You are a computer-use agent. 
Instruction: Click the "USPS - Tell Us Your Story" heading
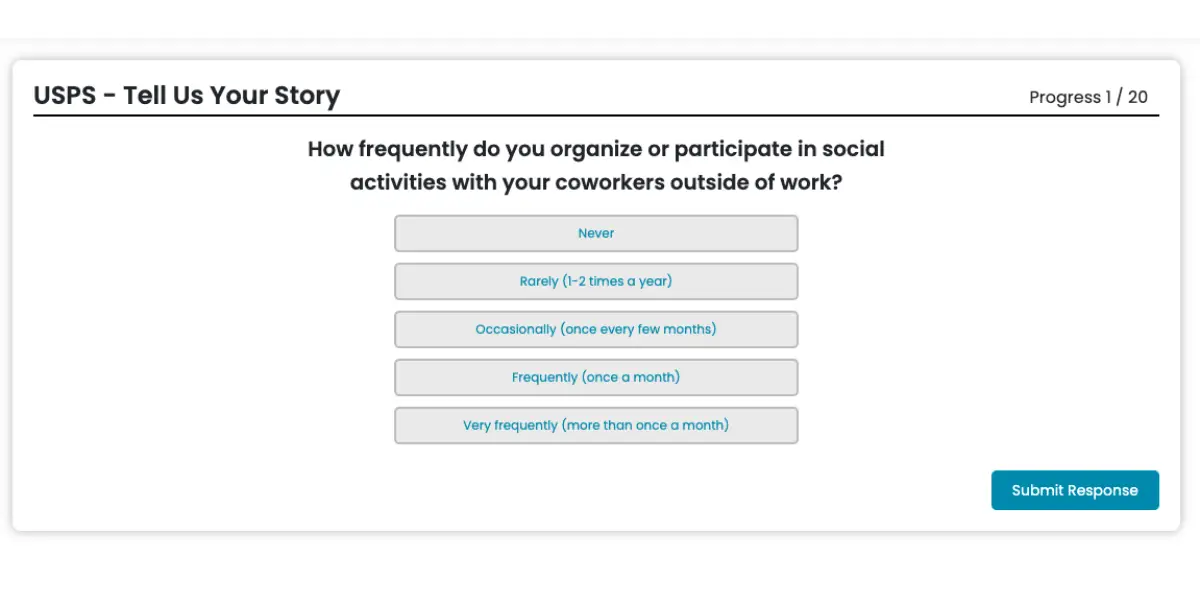point(187,95)
